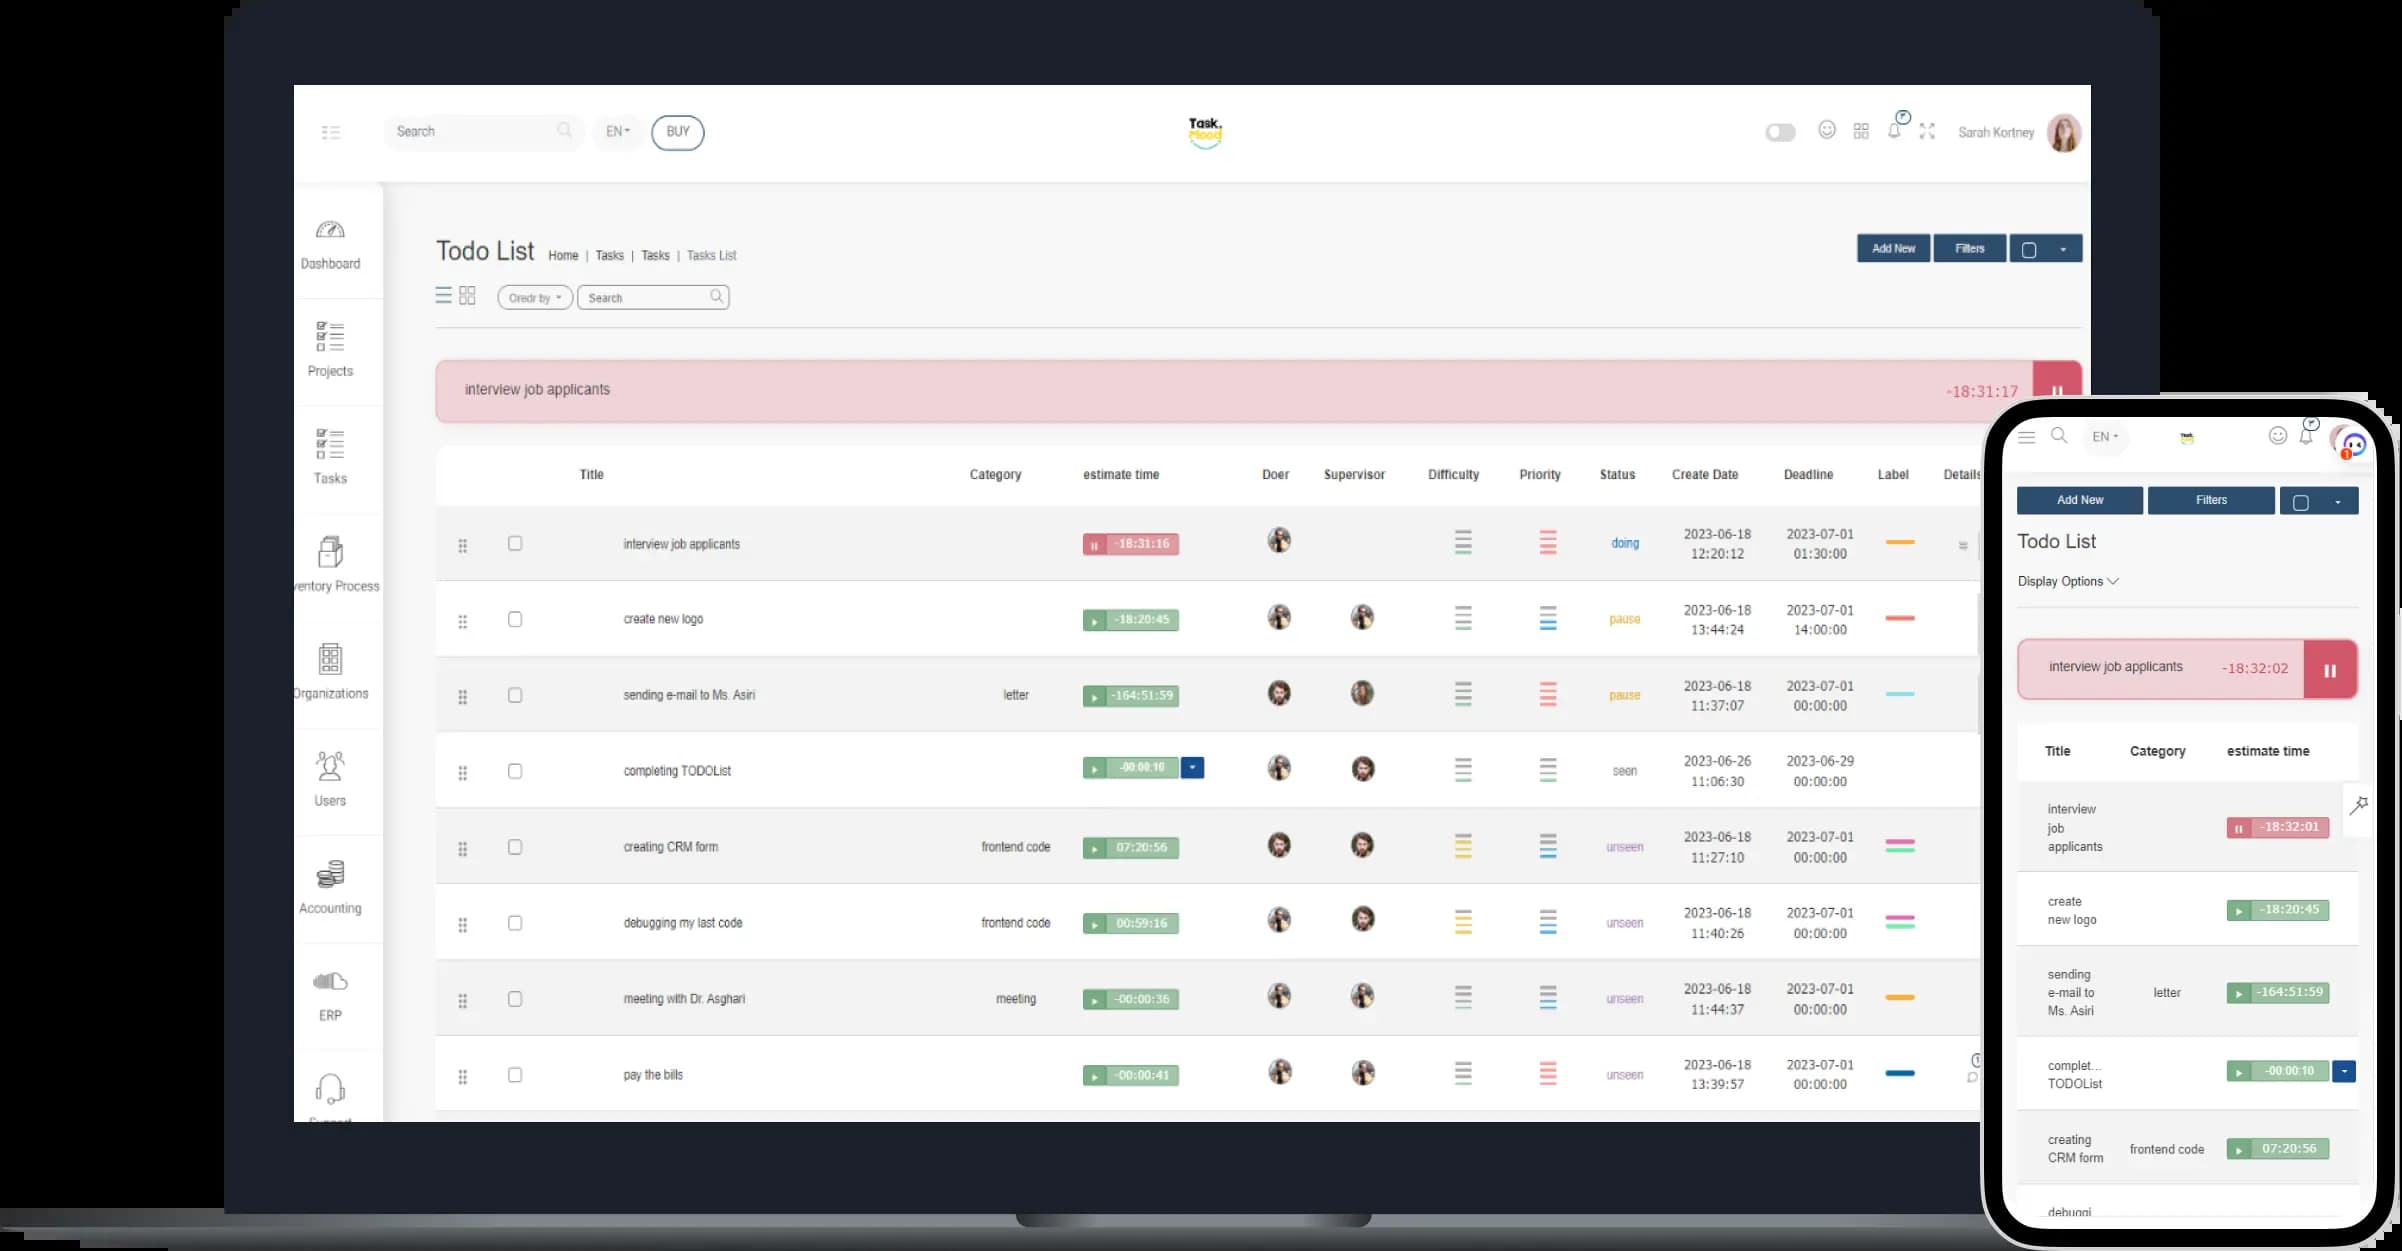
Task: Click orange label of interview job applicants row
Action: [x=1900, y=543]
